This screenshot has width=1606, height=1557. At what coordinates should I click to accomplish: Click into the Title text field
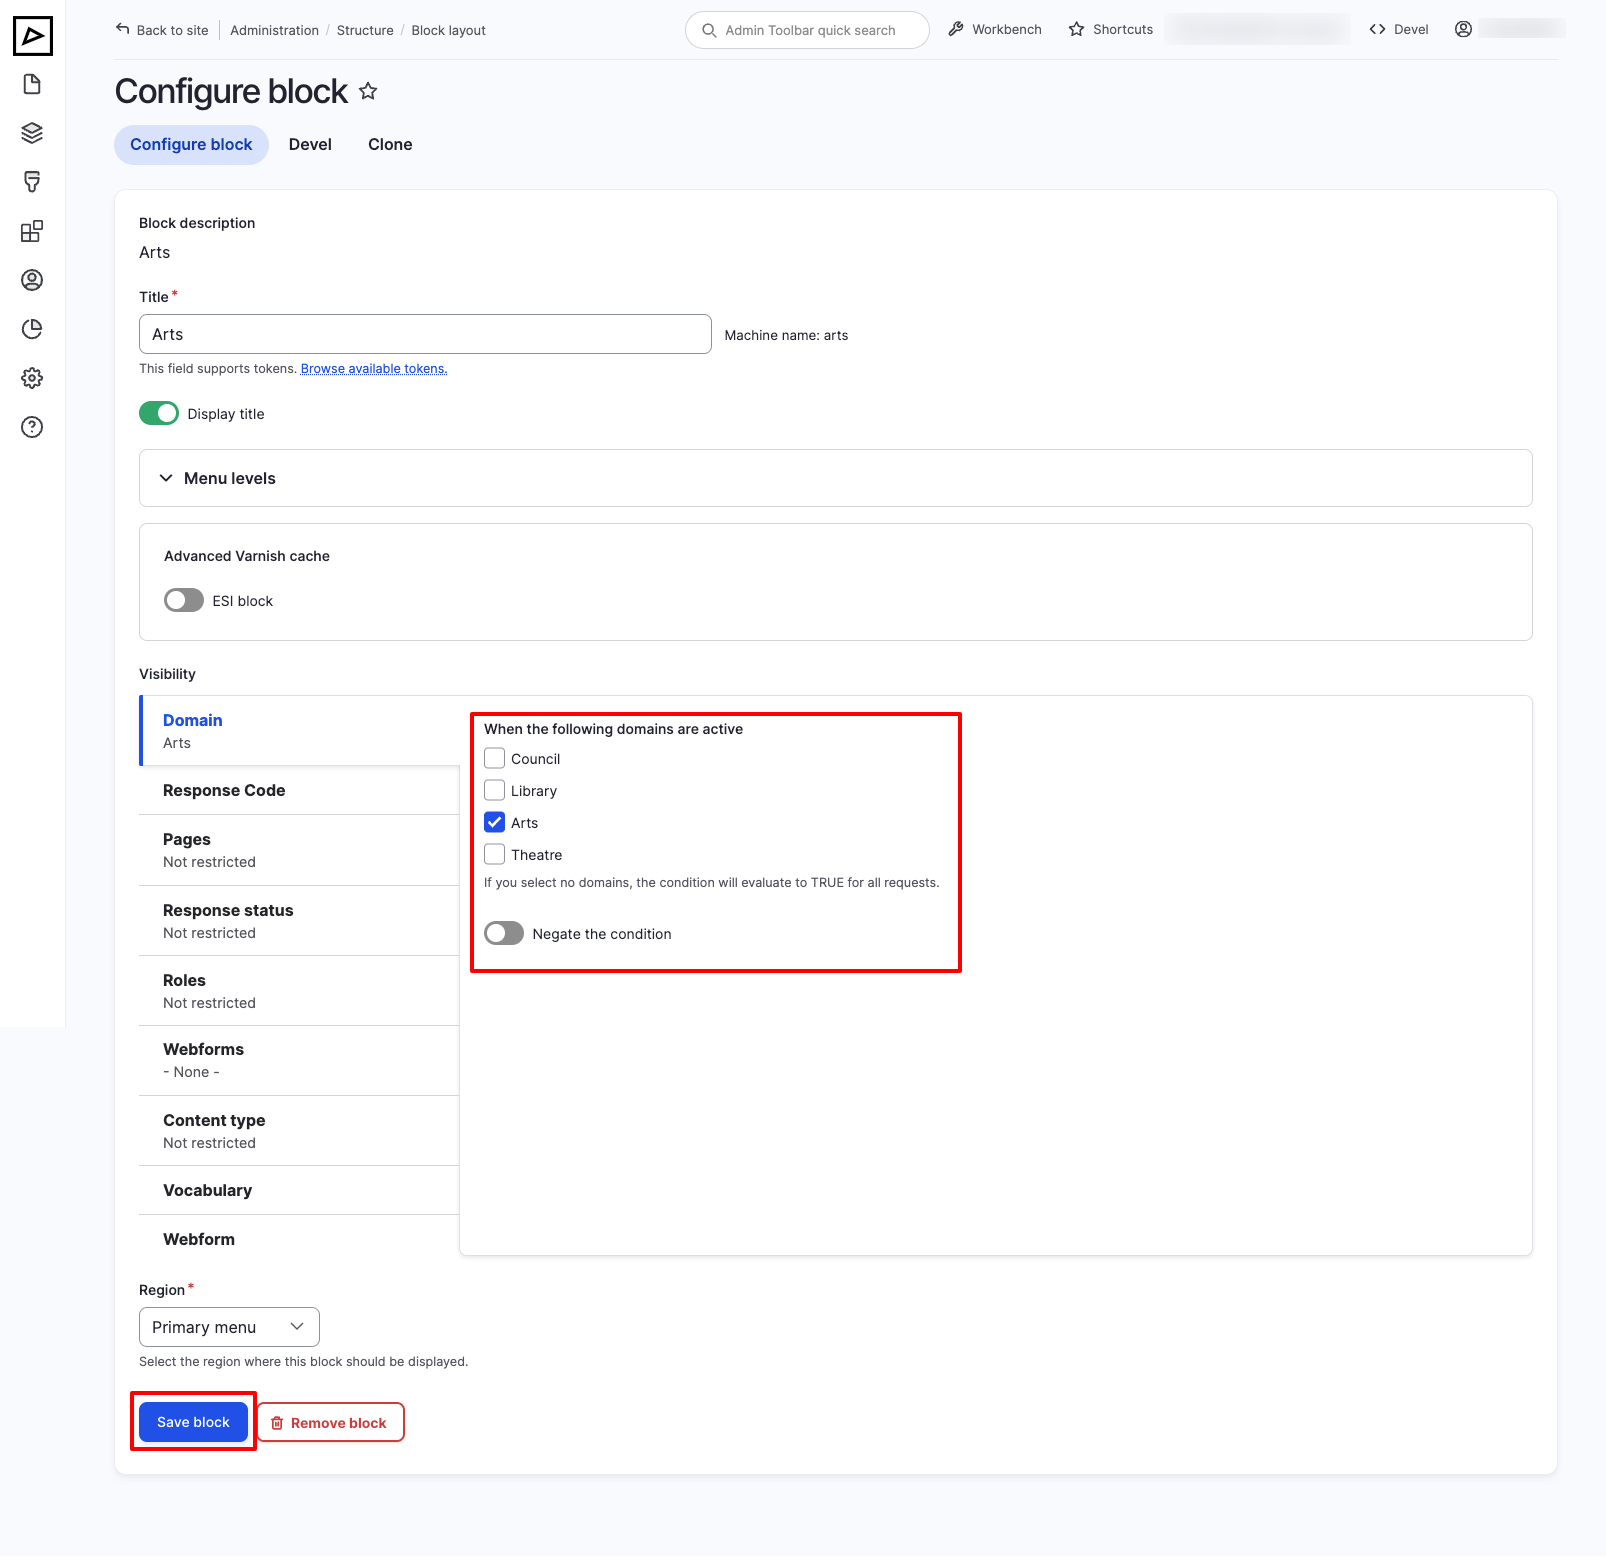(425, 334)
